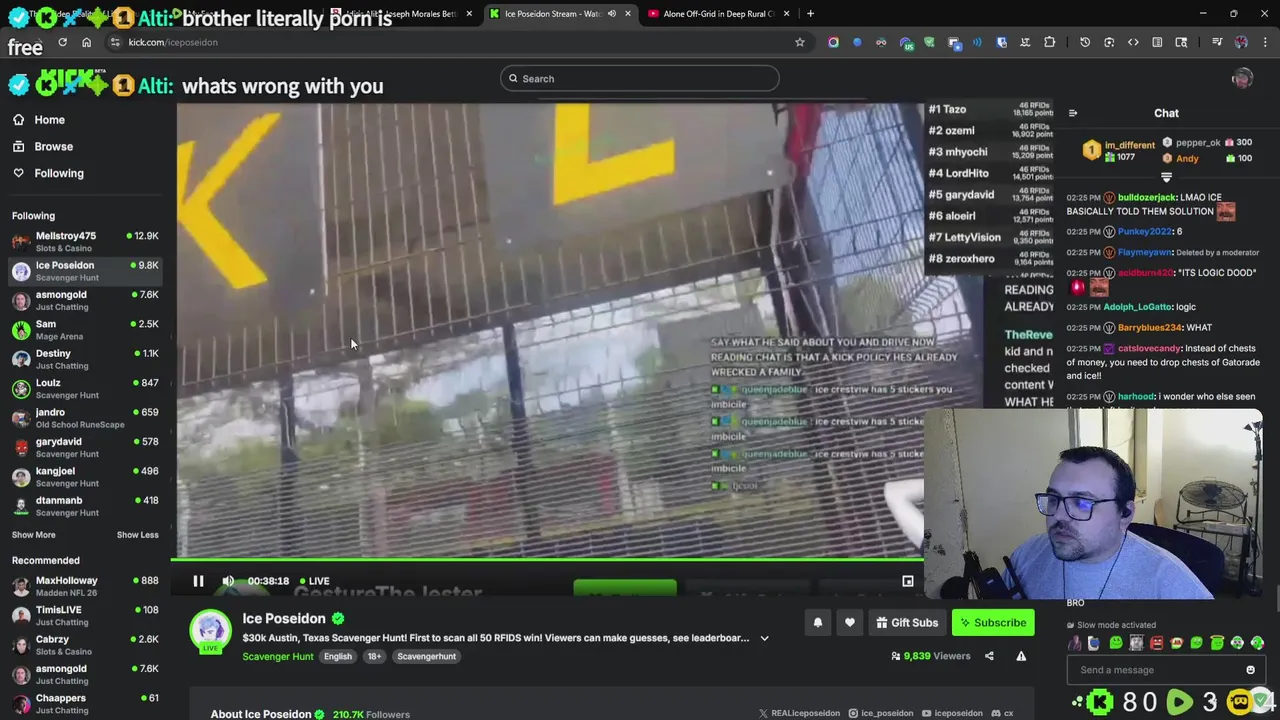Open Mellstroy475 channel in Following list
The width and height of the screenshot is (1280, 720).
[x=85, y=241]
